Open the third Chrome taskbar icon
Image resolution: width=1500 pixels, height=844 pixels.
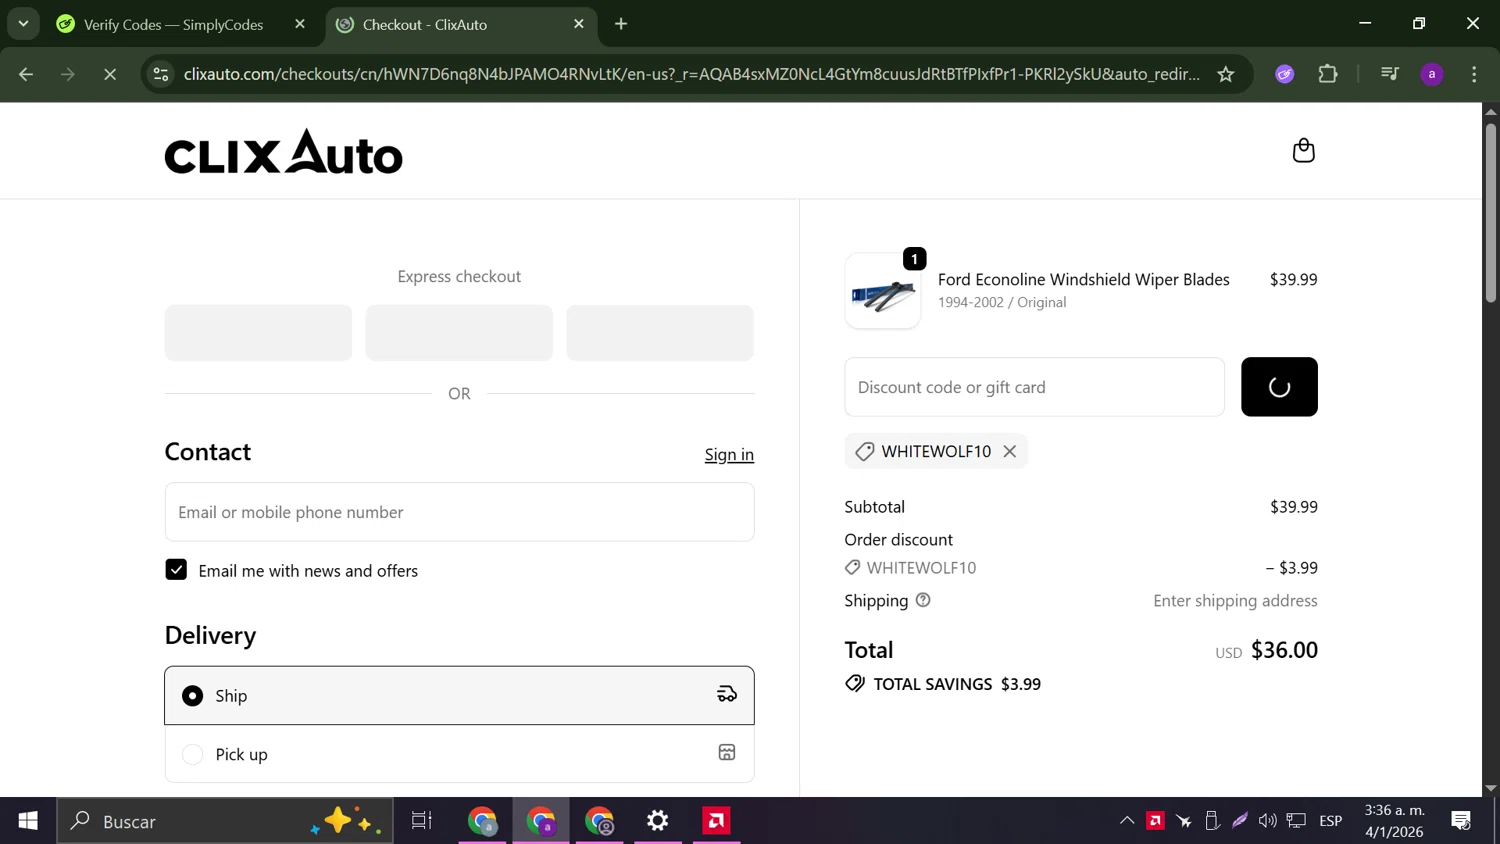click(x=600, y=821)
